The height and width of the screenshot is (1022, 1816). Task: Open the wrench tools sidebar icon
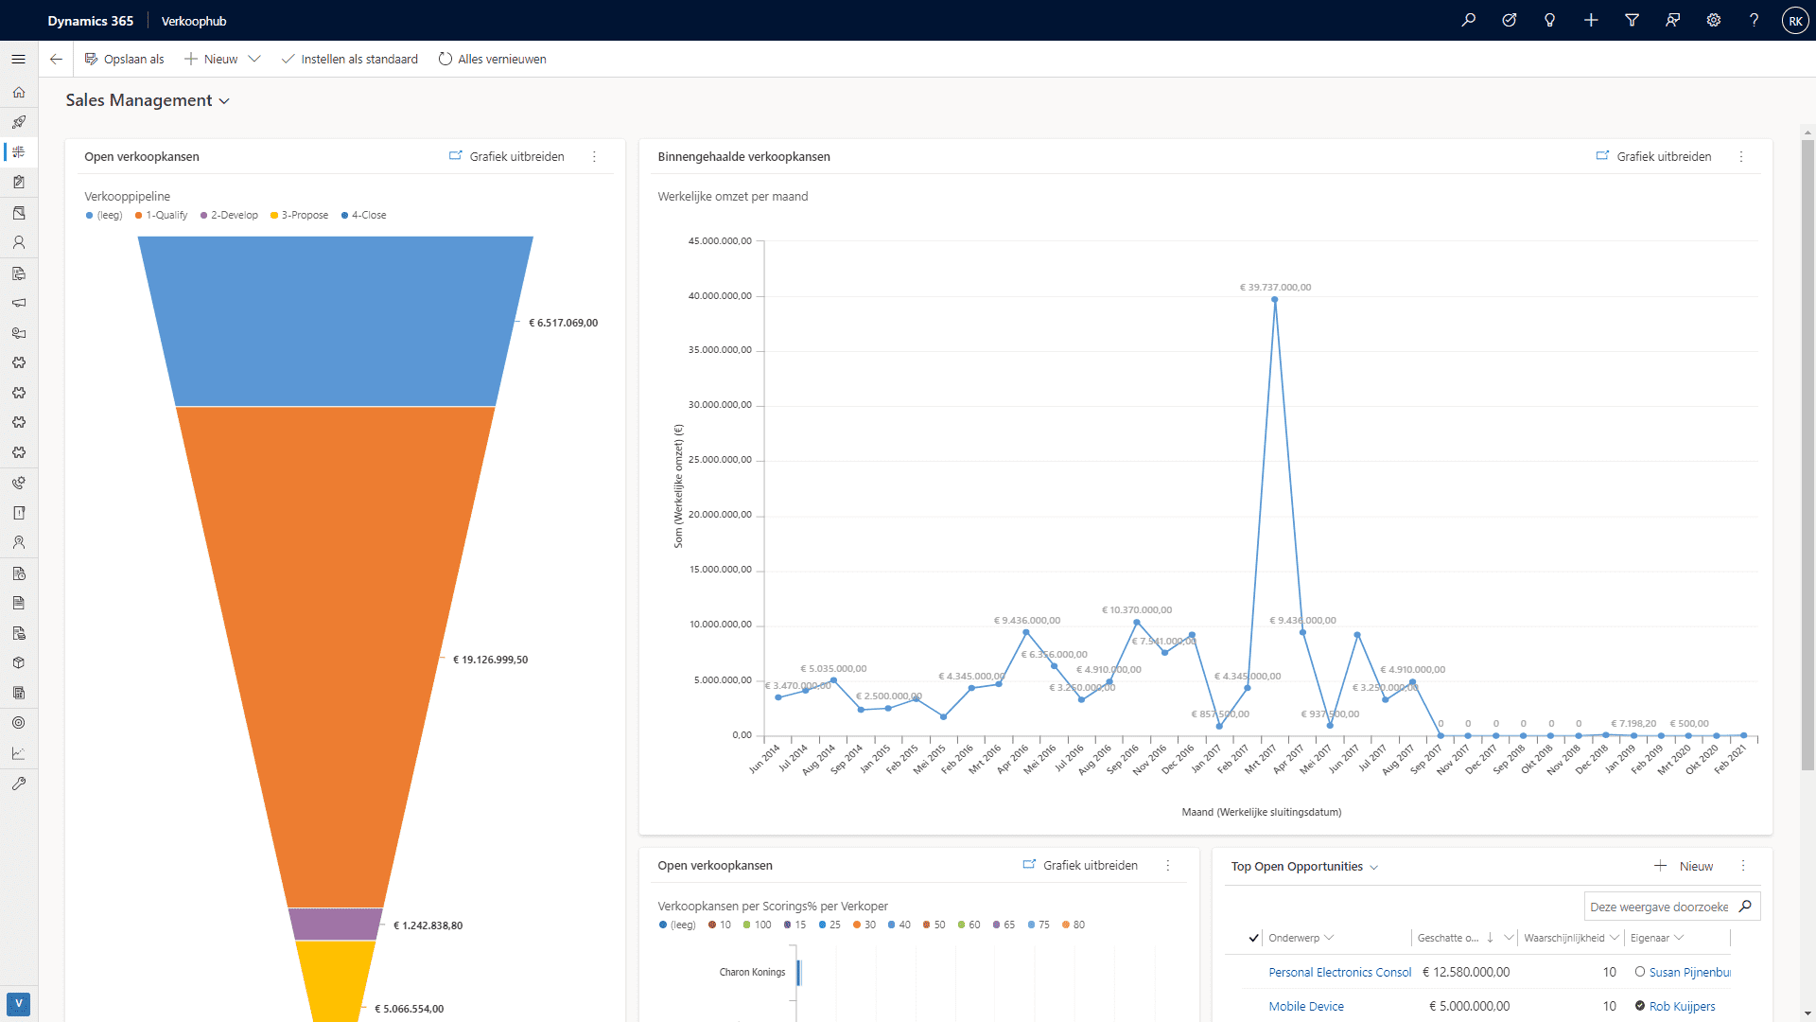coord(18,783)
